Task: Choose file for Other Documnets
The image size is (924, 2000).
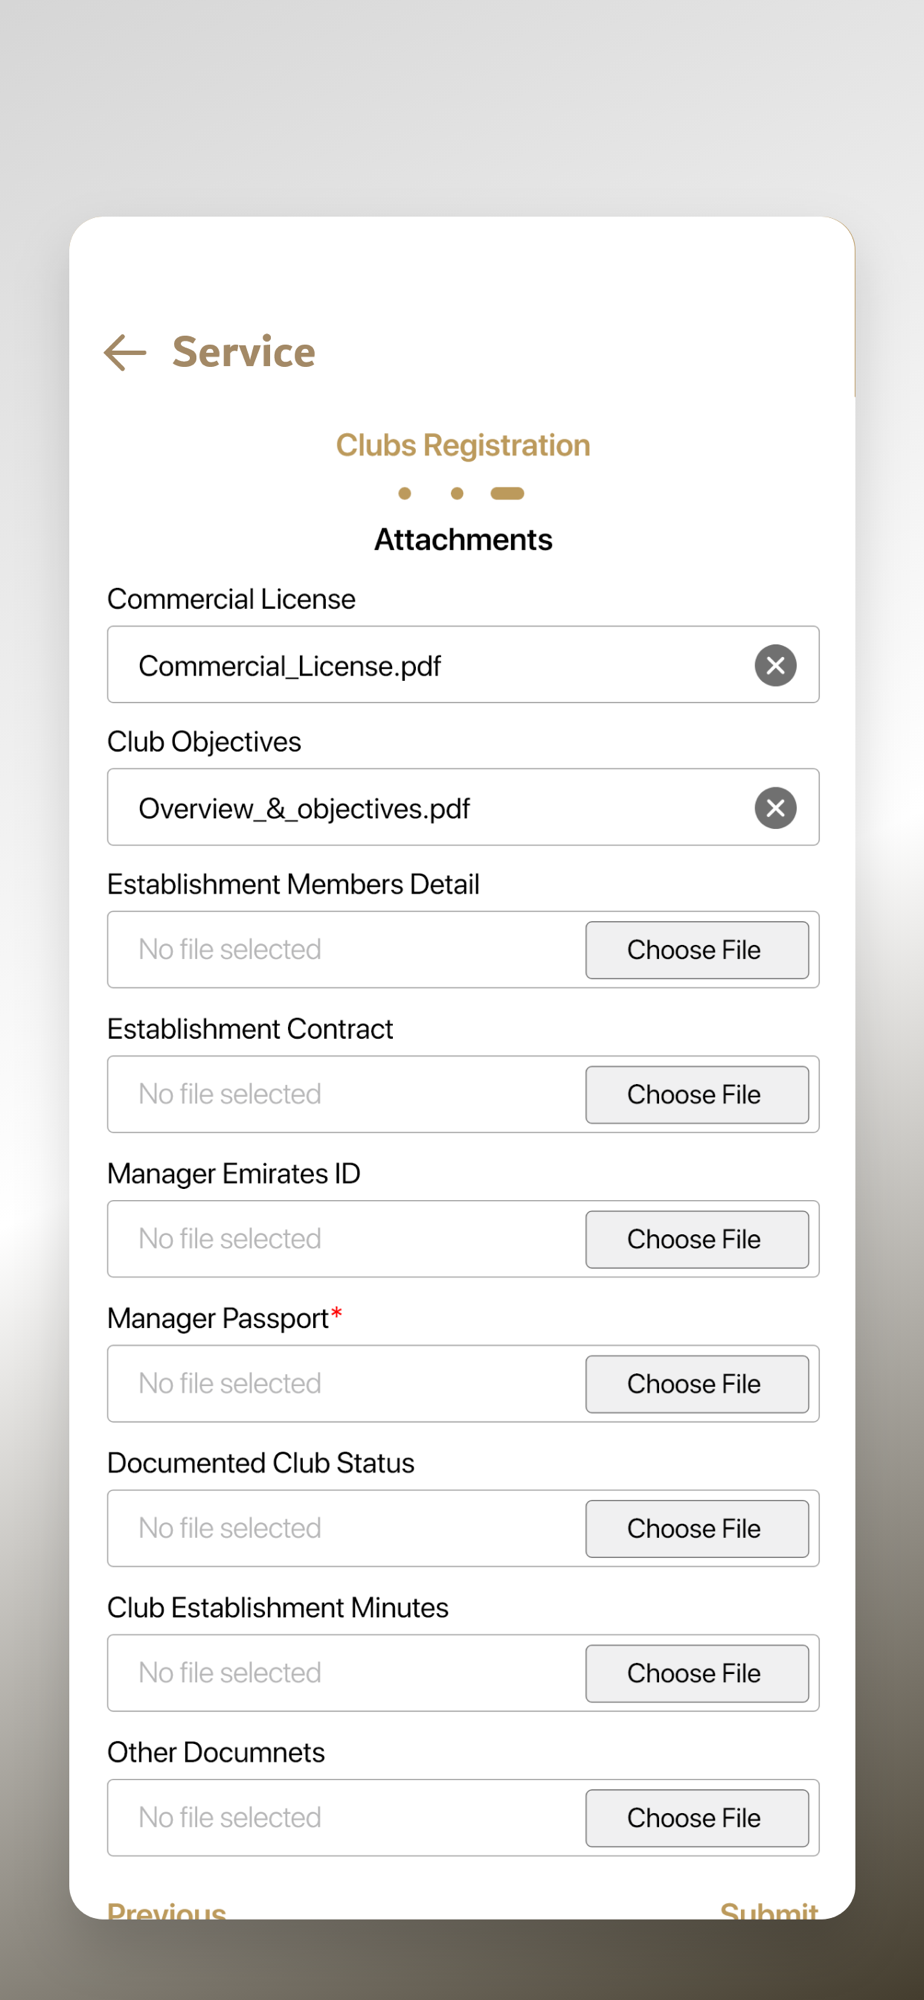Action: click(x=697, y=1818)
